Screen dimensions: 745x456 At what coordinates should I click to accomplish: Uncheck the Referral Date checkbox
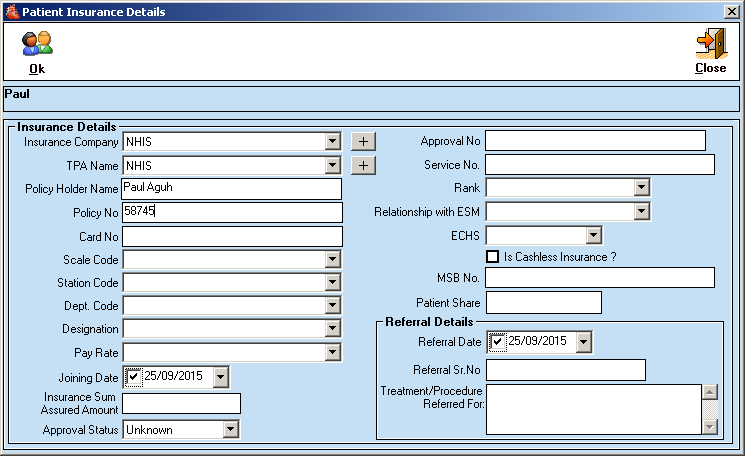(497, 342)
